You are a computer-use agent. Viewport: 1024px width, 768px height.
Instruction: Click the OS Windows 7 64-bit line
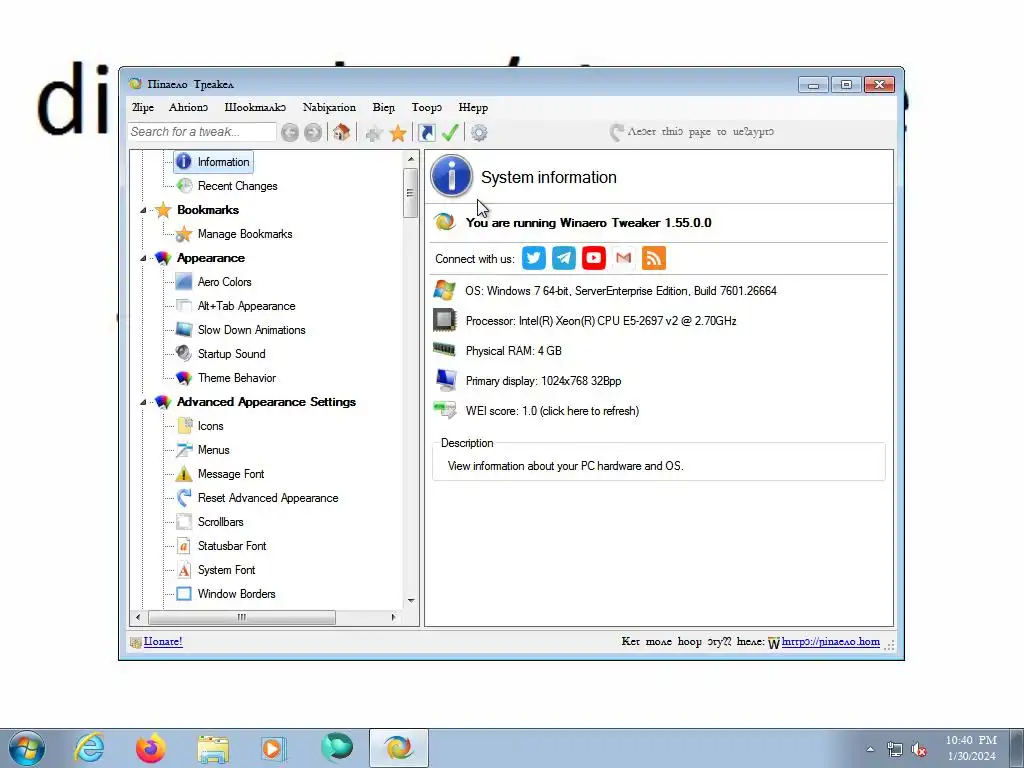pyautogui.click(x=620, y=291)
